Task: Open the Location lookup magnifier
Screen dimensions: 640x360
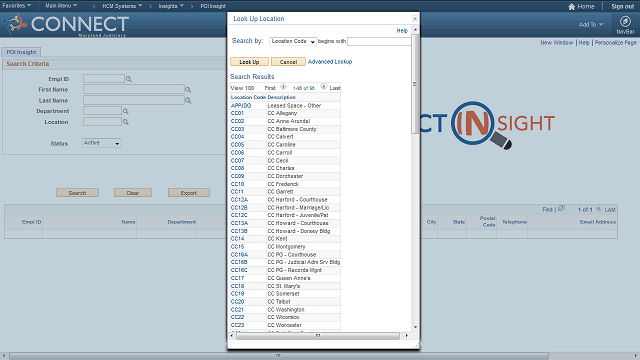Action: [x=126, y=122]
